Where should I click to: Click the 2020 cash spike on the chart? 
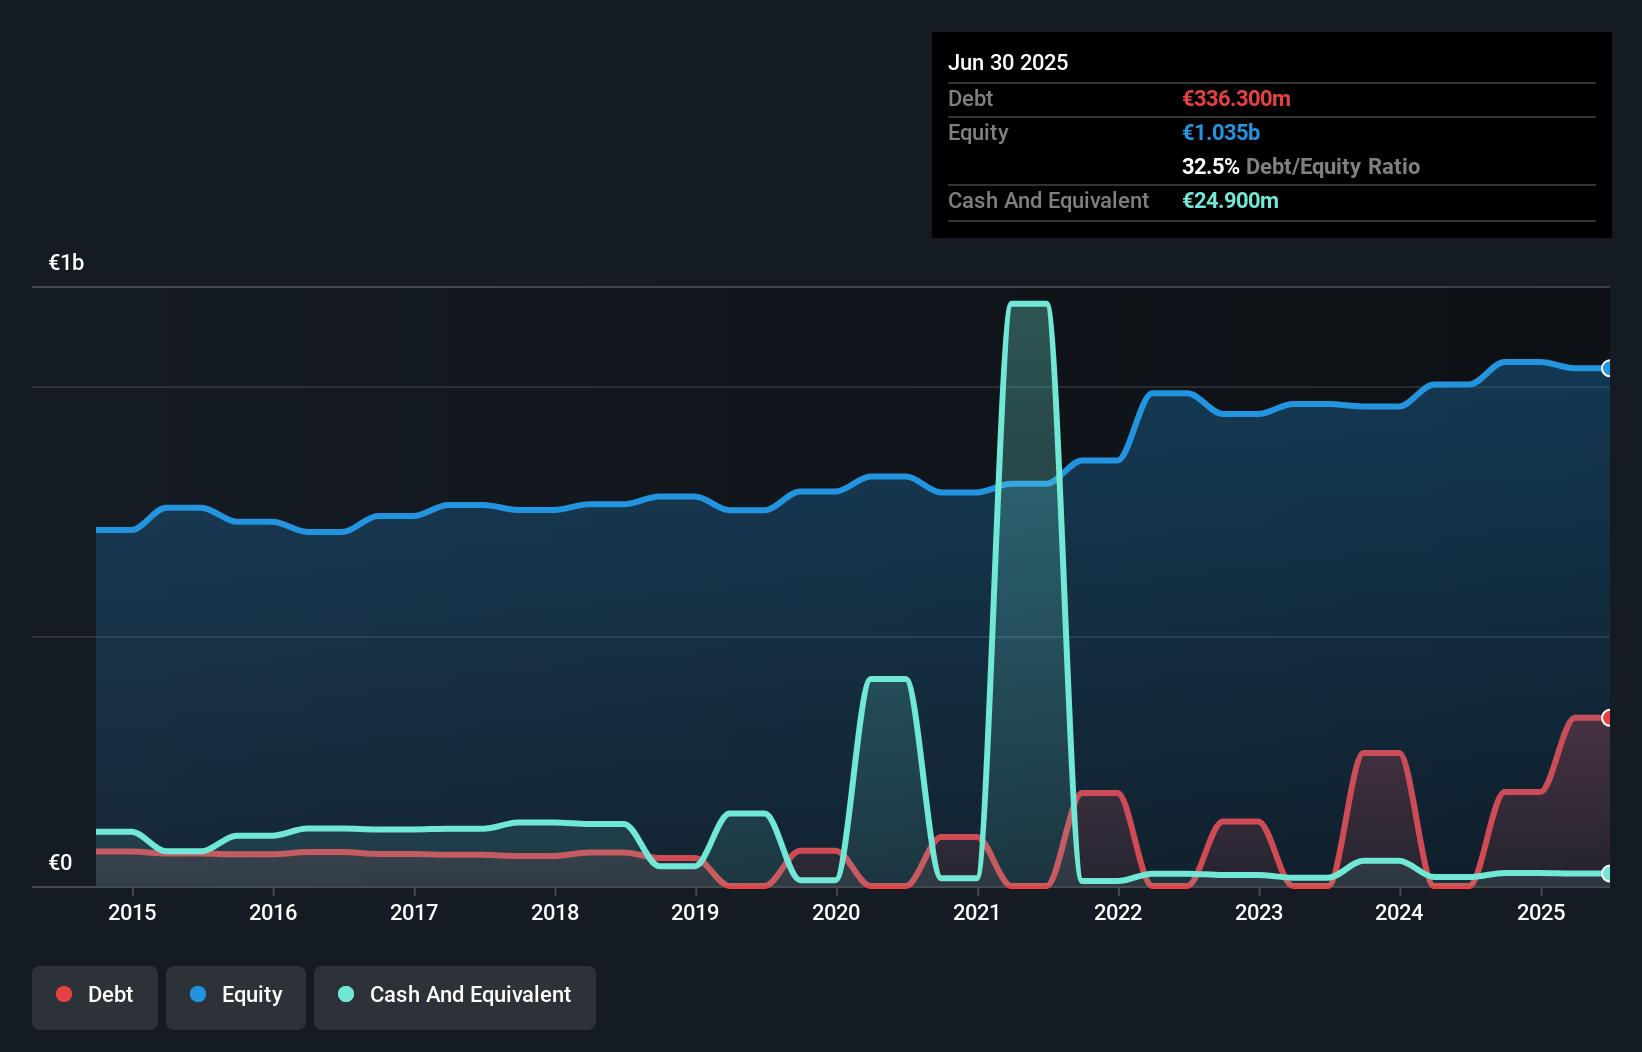[x=890, y=680]
